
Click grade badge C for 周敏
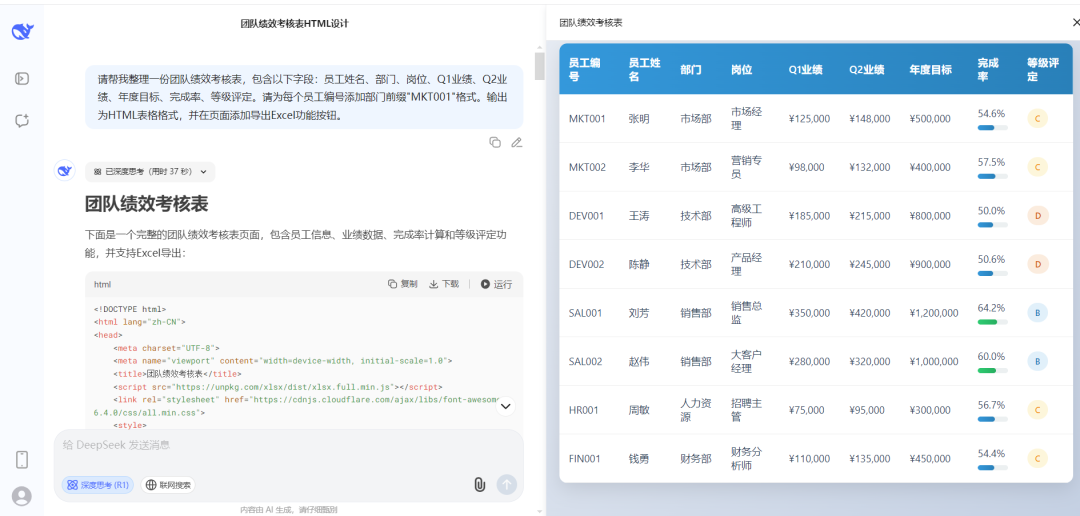click(x=1037, y=410)
